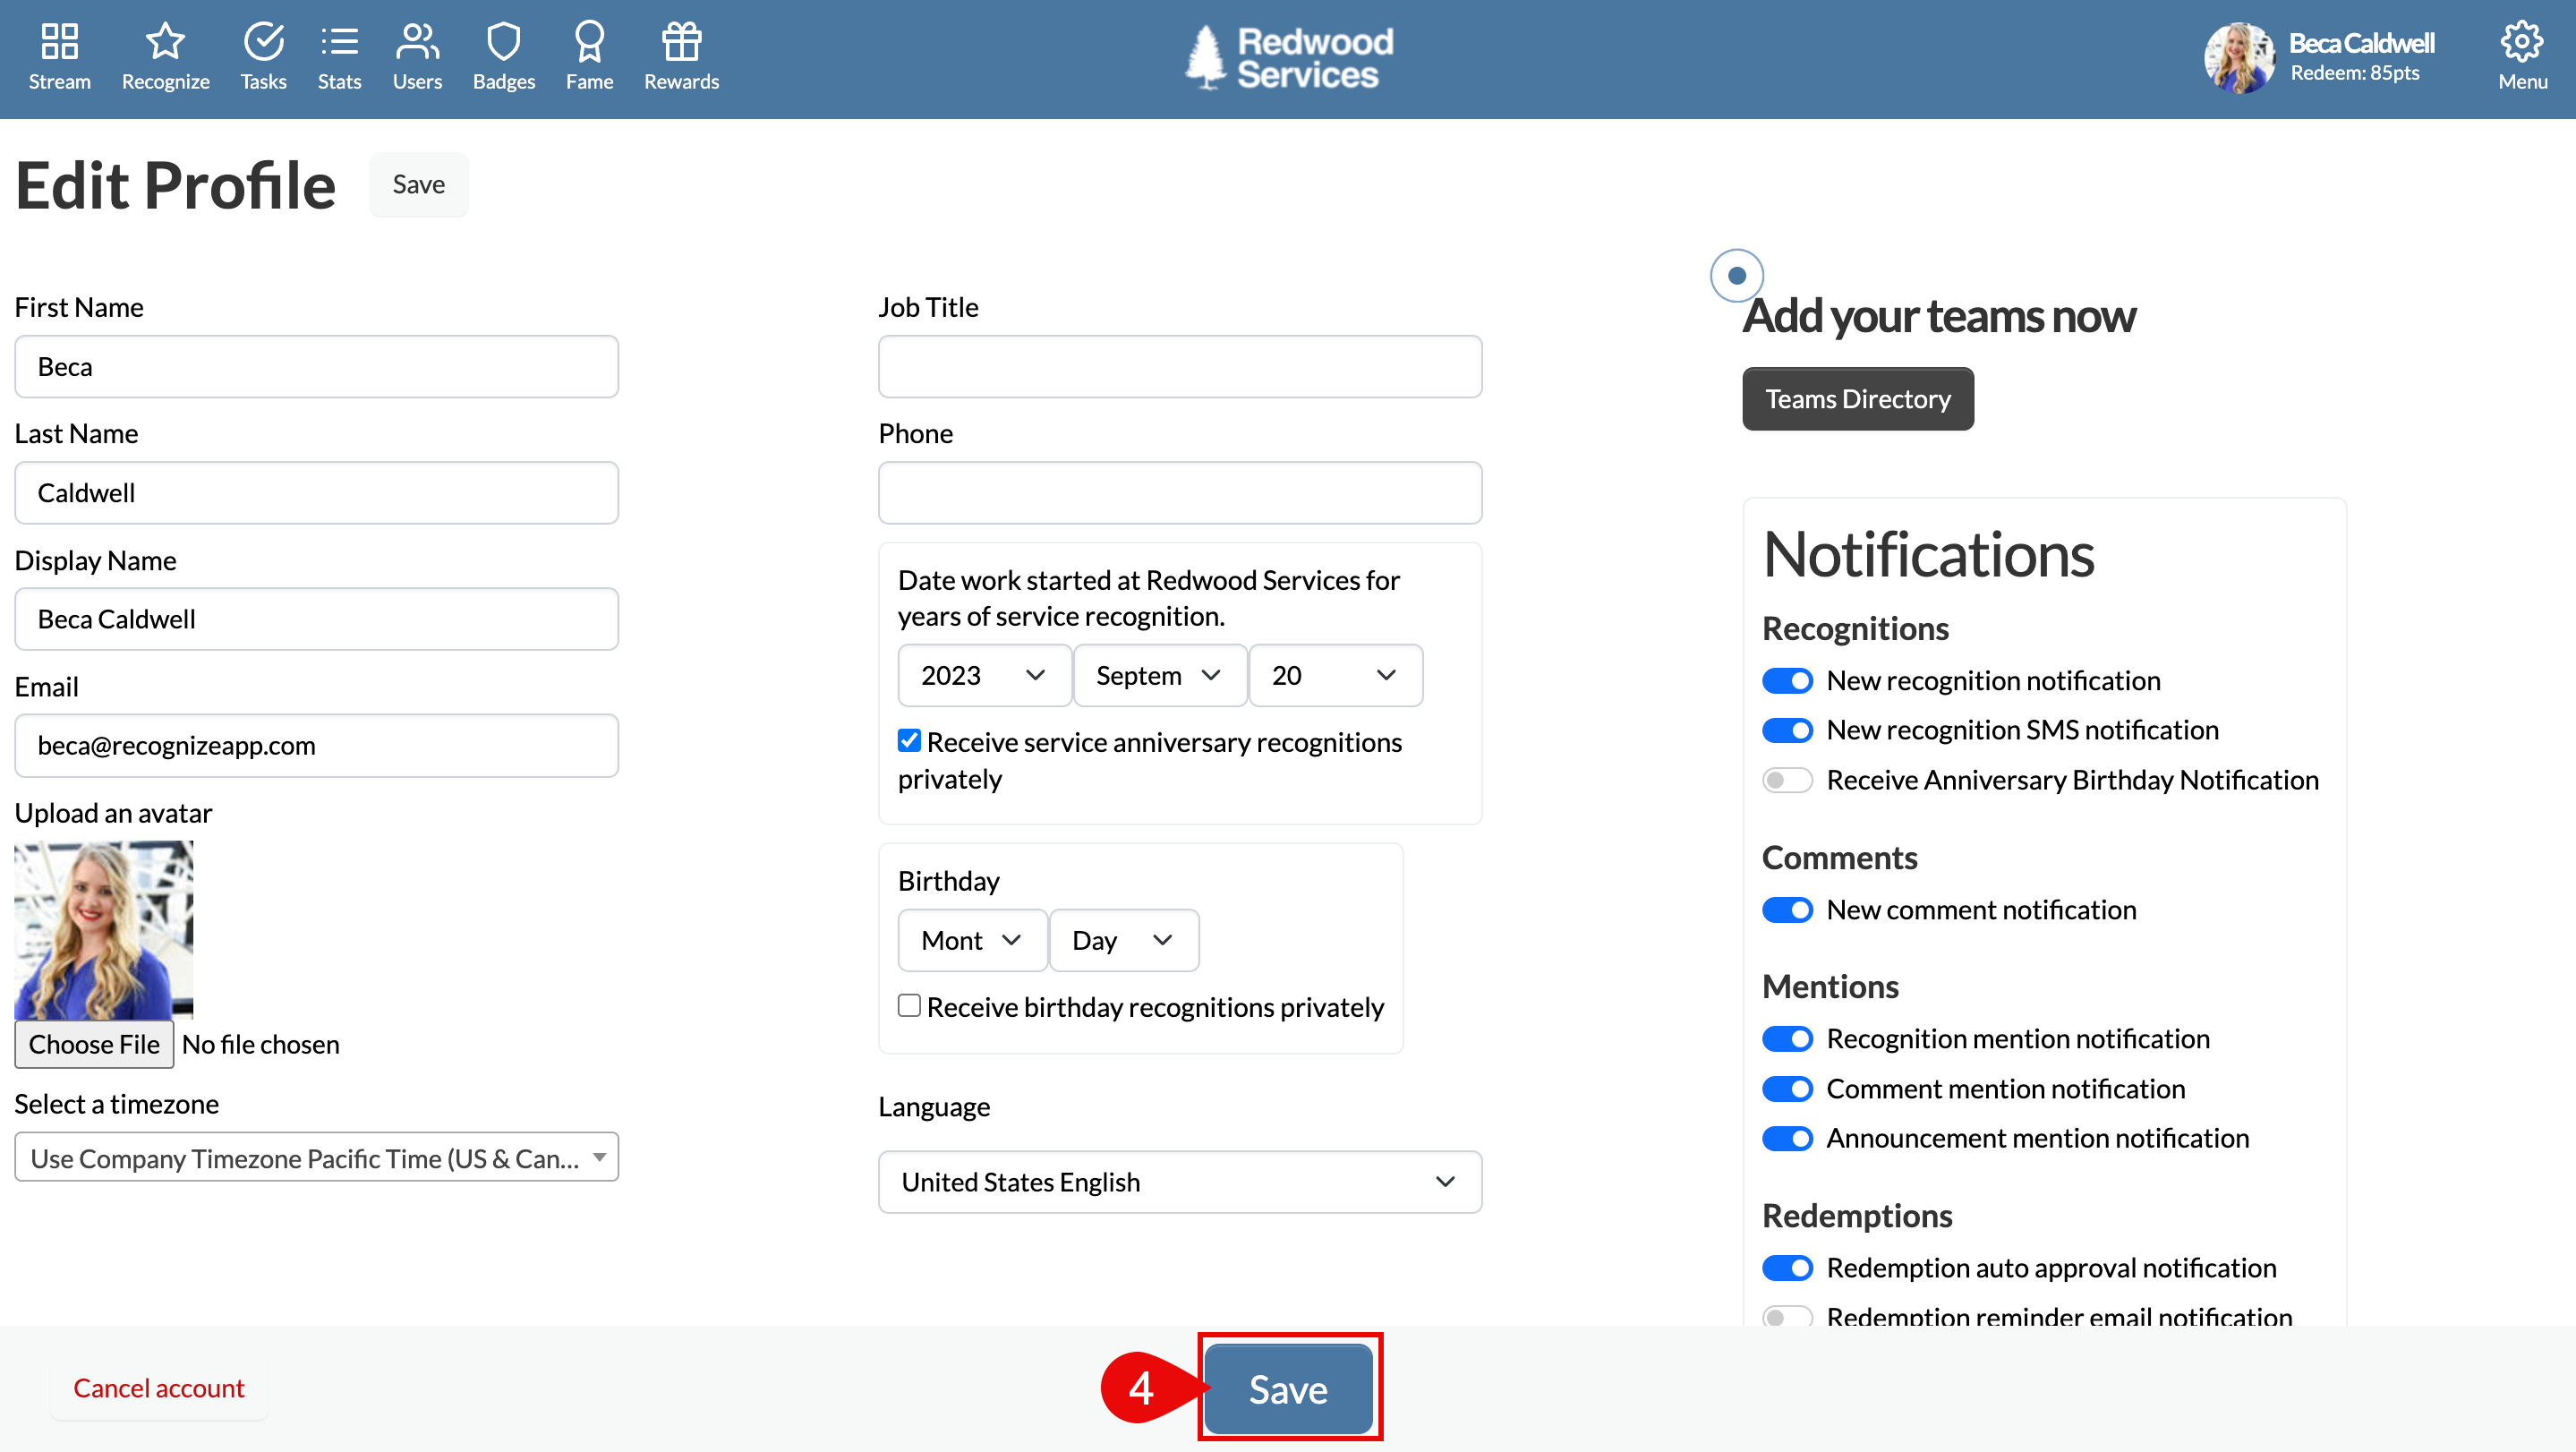Screen dimensions: 2576x1452
Task: Click the Save button beside Edit Profile
Action: 418,185
